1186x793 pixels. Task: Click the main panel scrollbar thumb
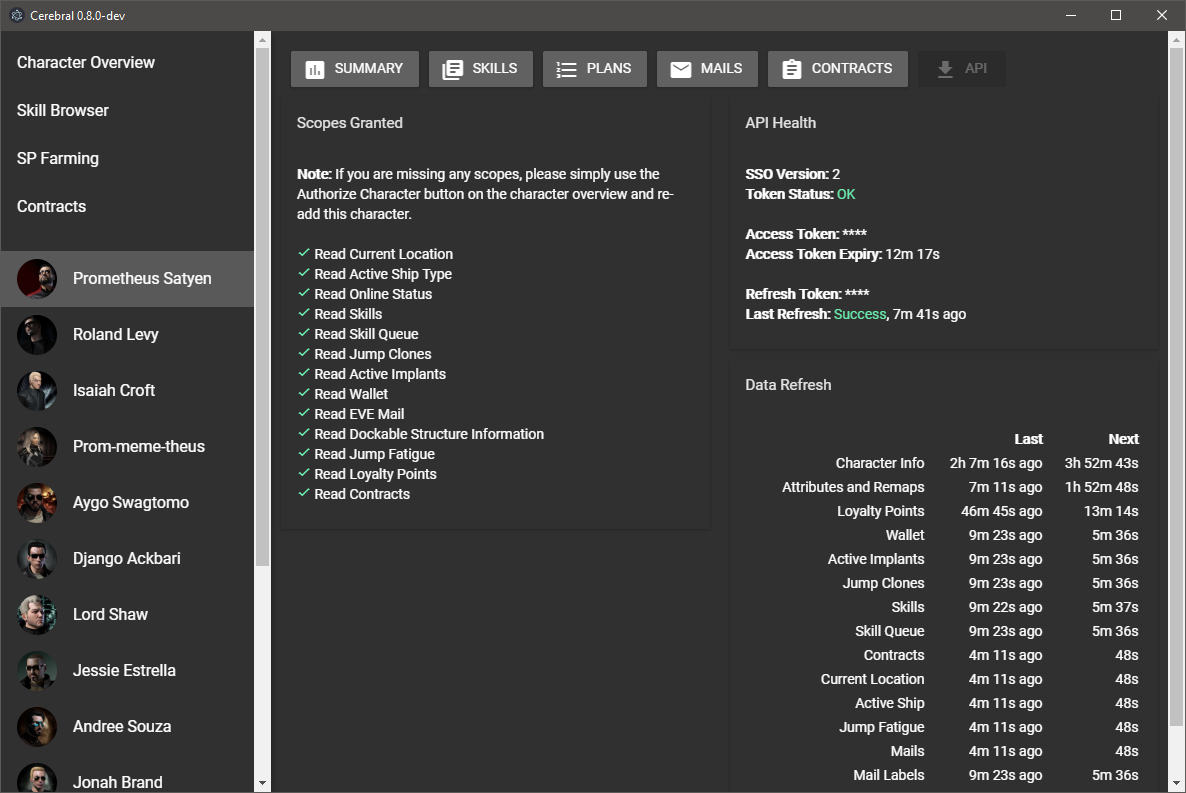click(1176, 386)
